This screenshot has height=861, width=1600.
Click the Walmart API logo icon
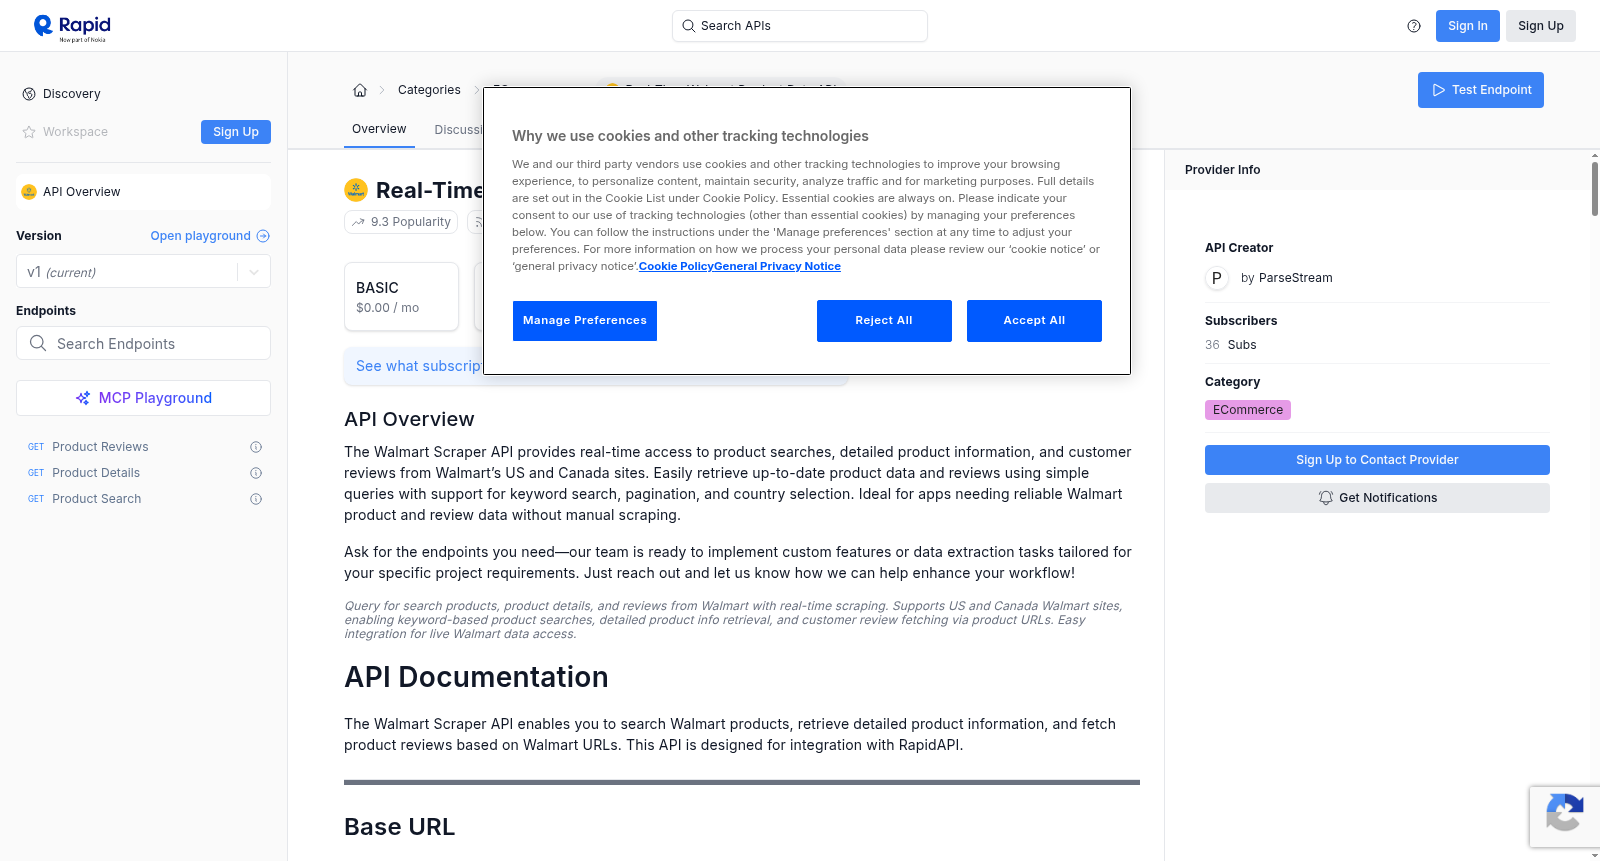pos(356,190)
